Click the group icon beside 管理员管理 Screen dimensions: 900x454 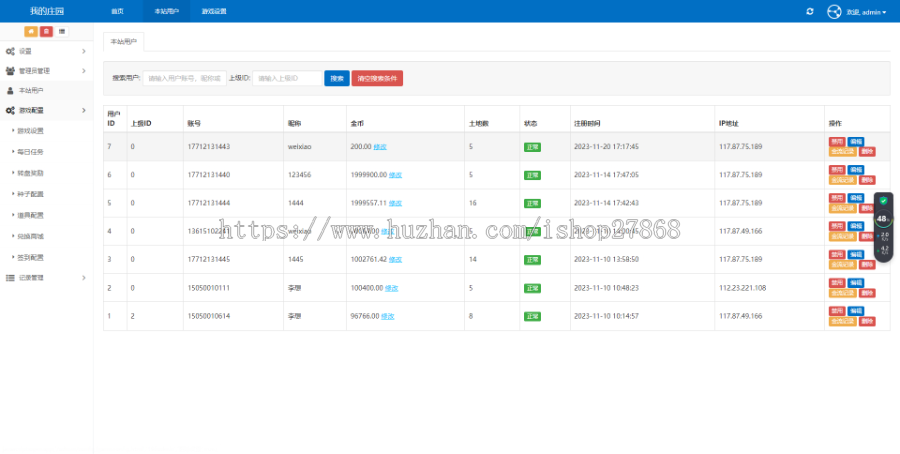(x=10, y=71)
